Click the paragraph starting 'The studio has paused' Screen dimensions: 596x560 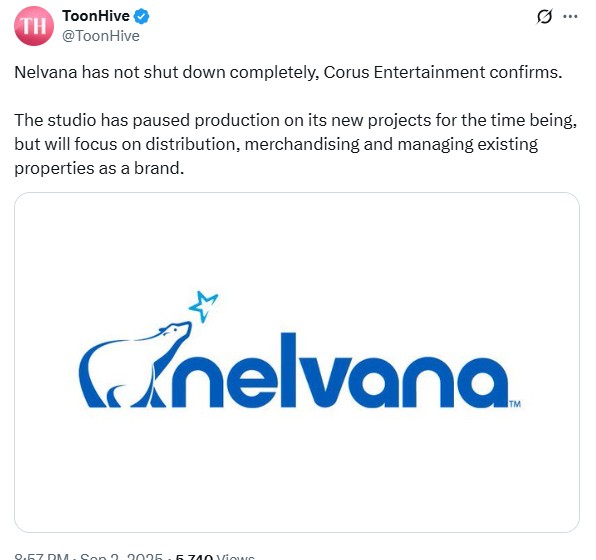[296, 144]
